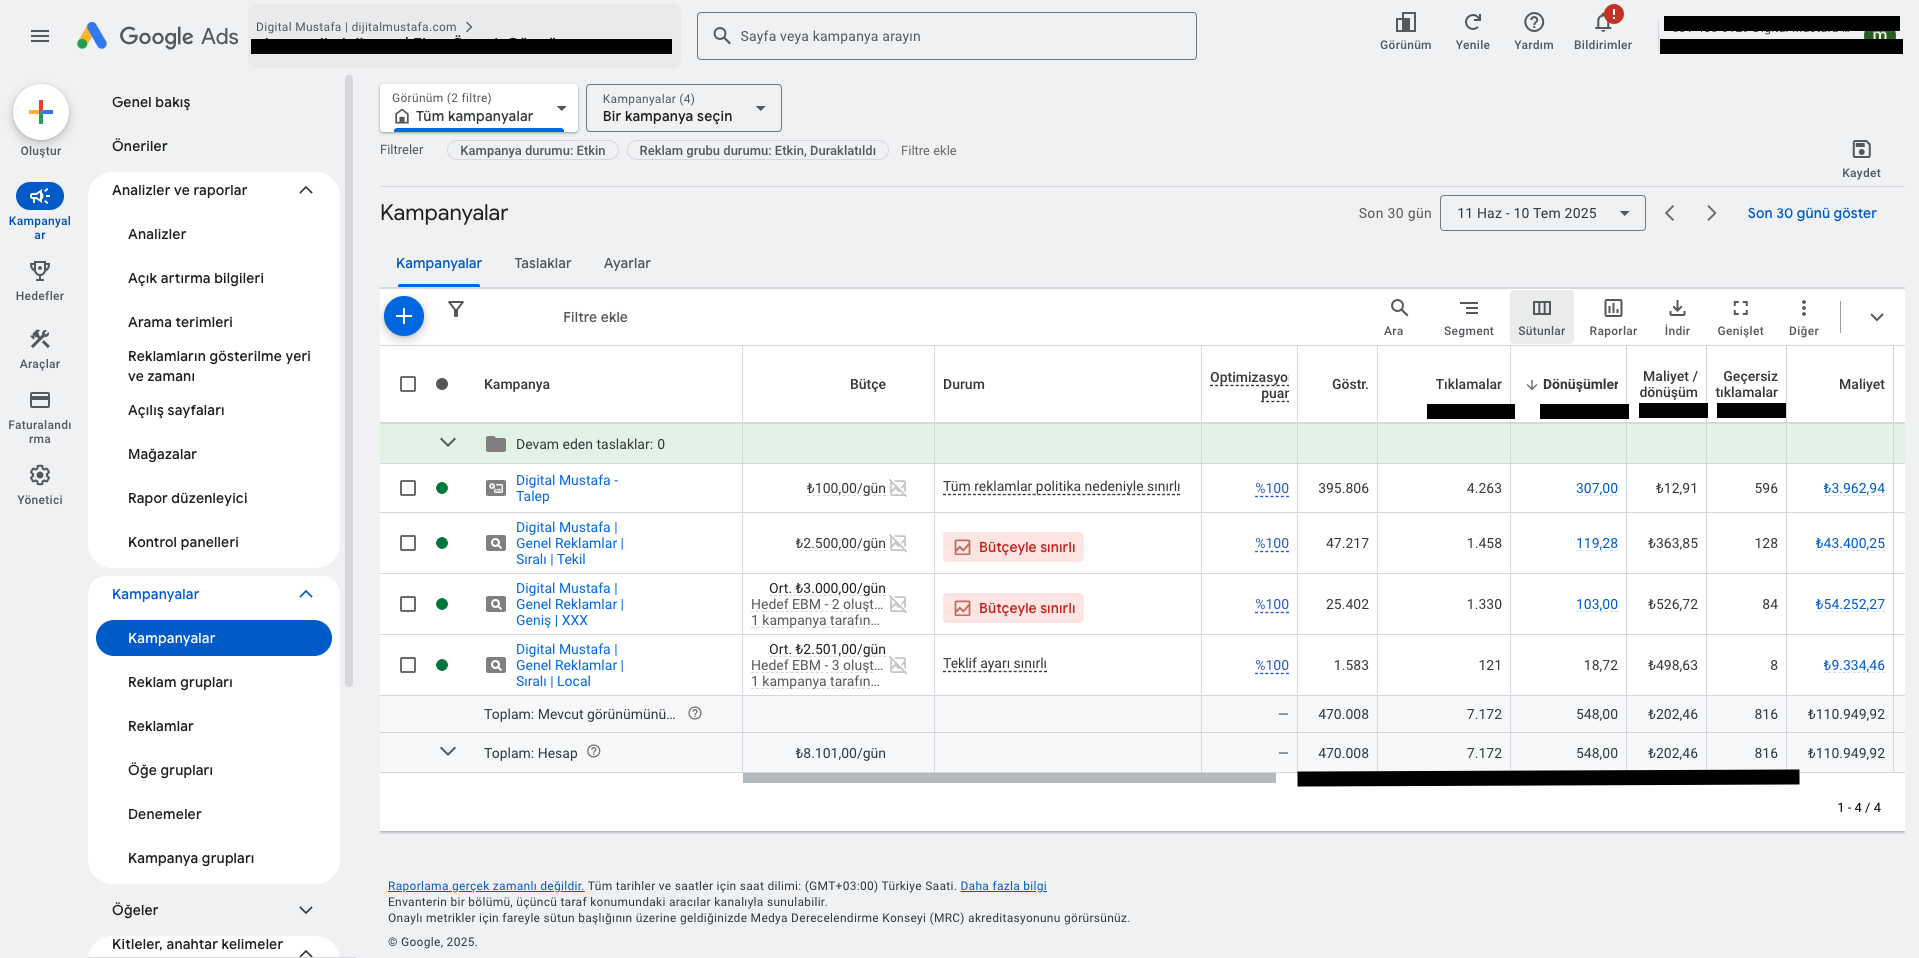Click the table filter funnel icon
The image size is (1919, 958).
pos(456,309)
